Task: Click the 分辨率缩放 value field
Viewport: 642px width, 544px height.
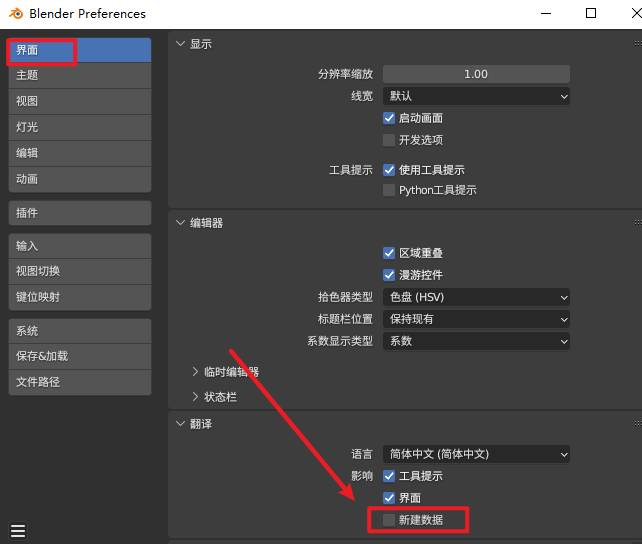Action: pyautogui.click(x=476, y=74)
